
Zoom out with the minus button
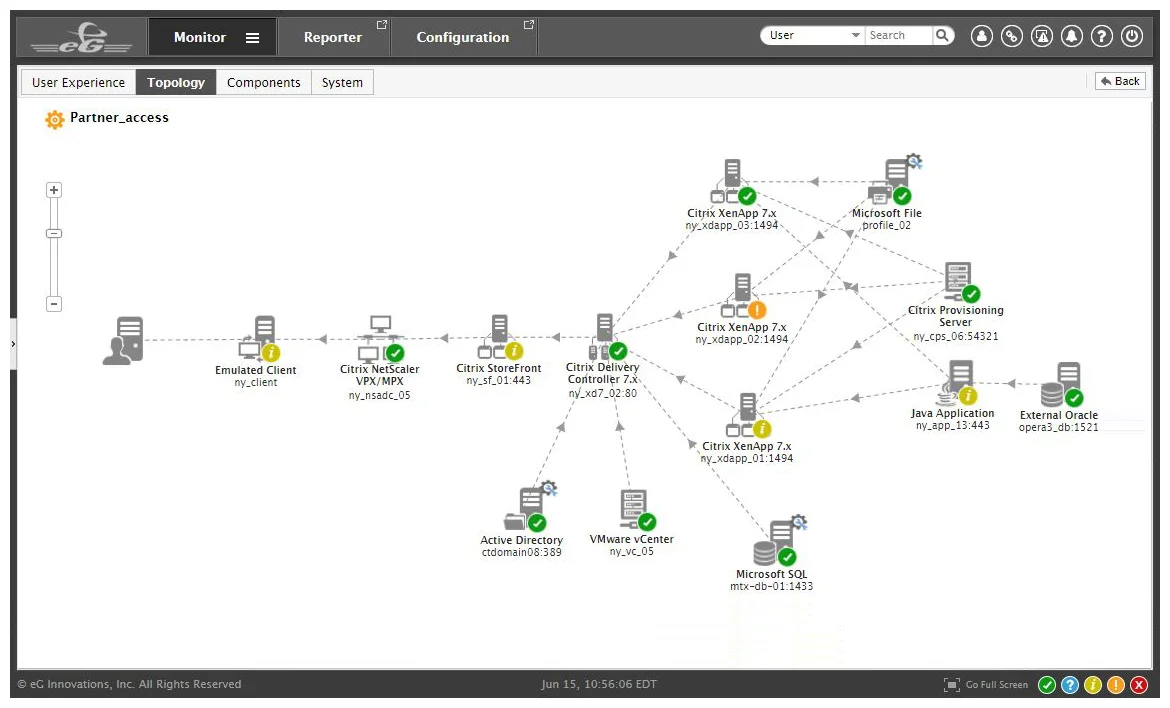coord(54,304)
